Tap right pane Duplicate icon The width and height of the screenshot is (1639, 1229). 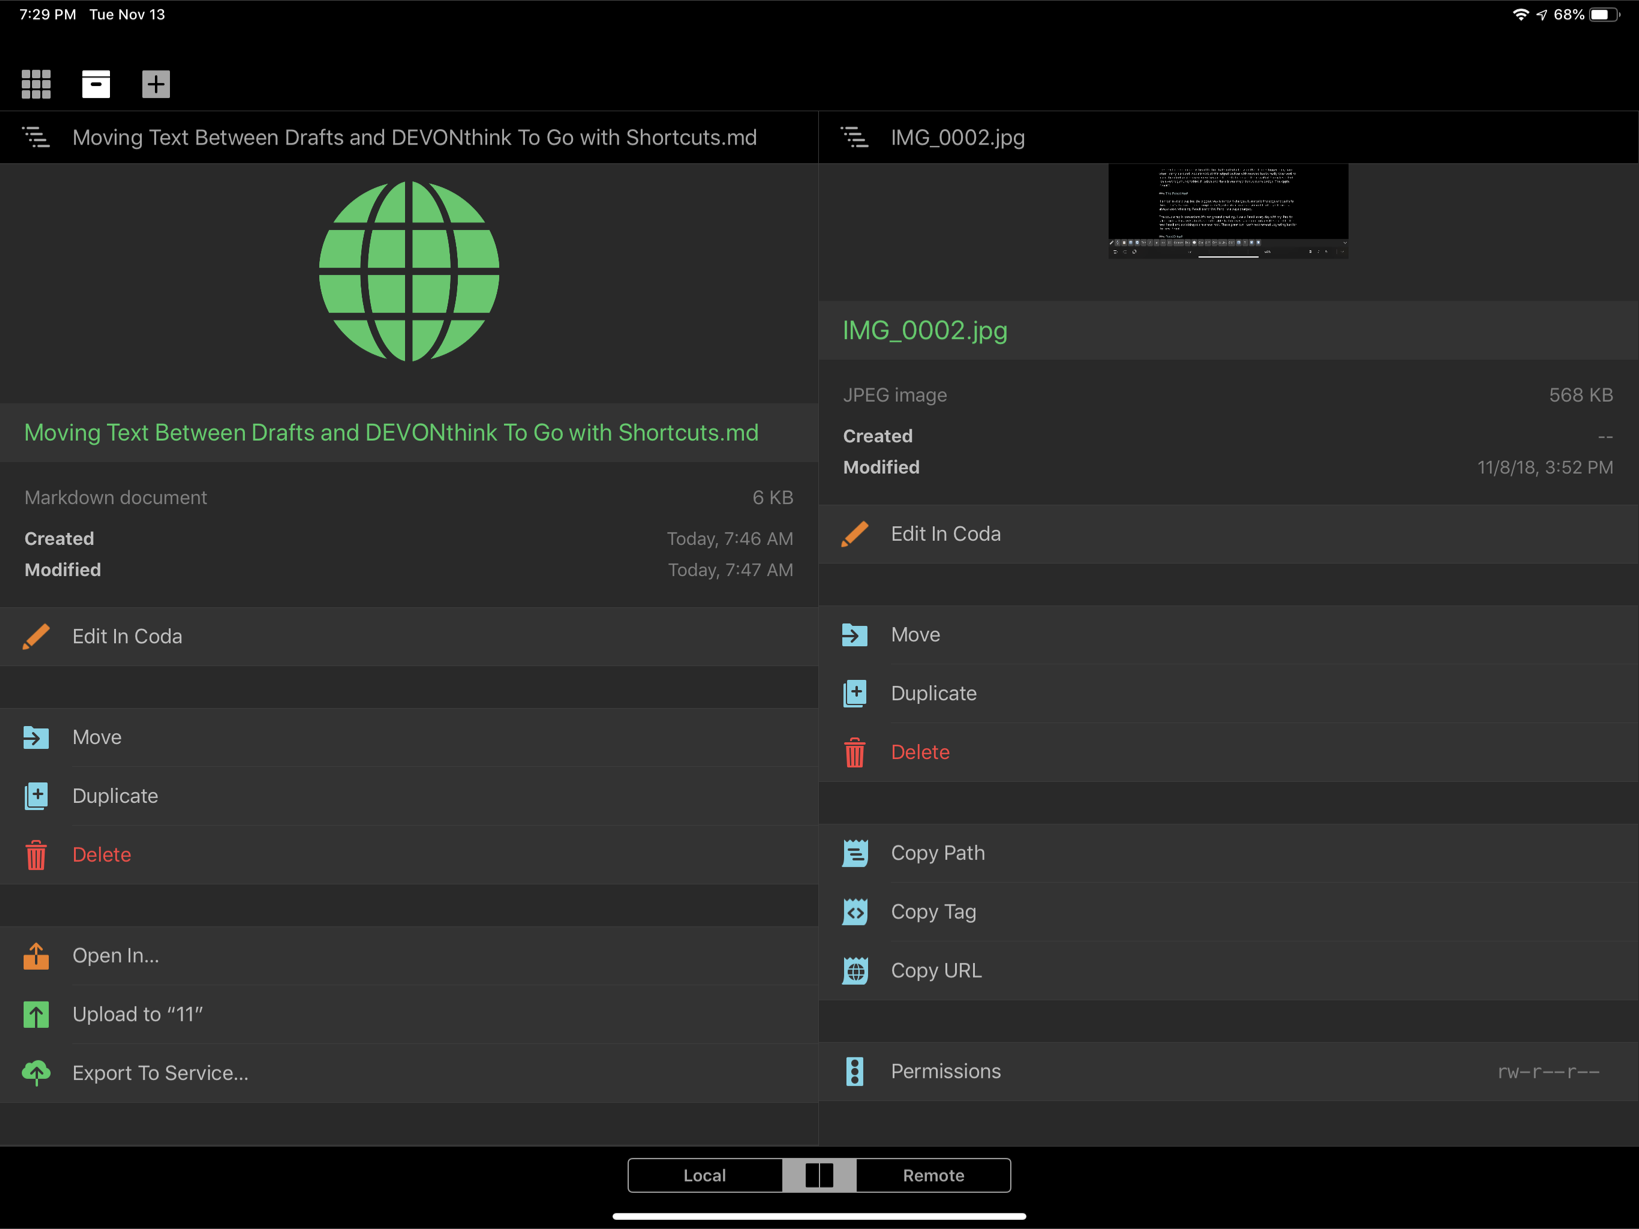coord(855,693)
